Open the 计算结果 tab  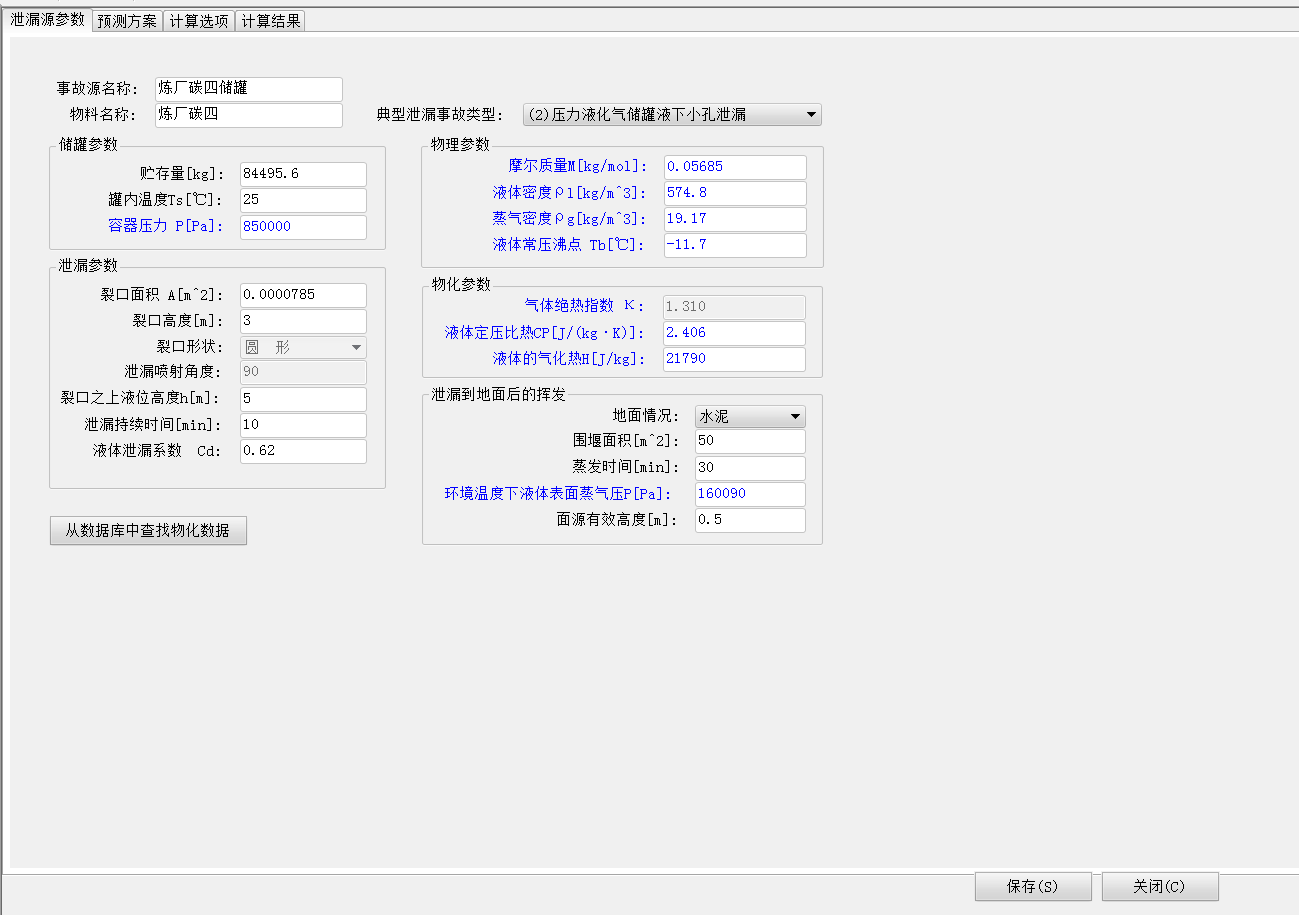[270, 21]
